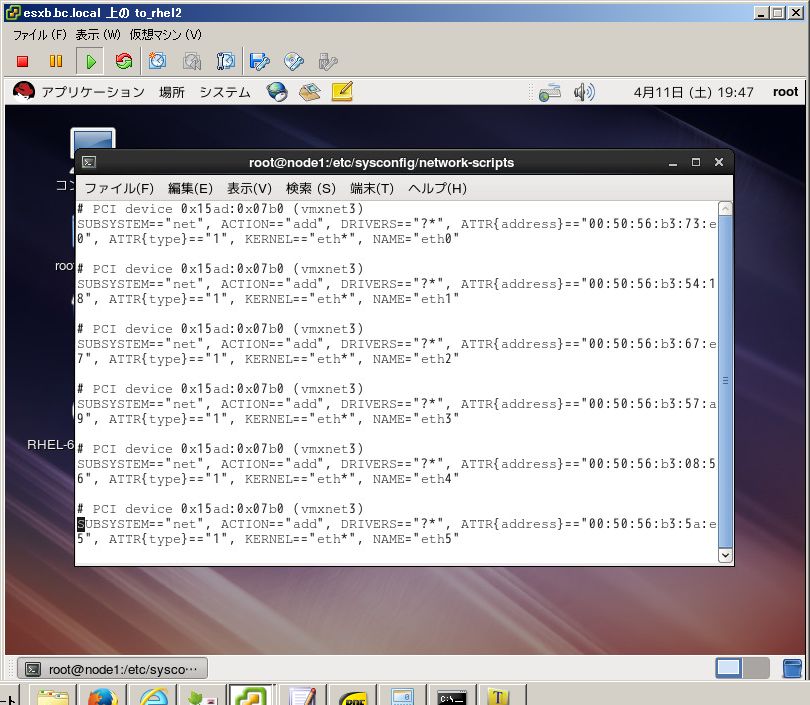Switch to the second grey workspace

(x=756, y=668)
